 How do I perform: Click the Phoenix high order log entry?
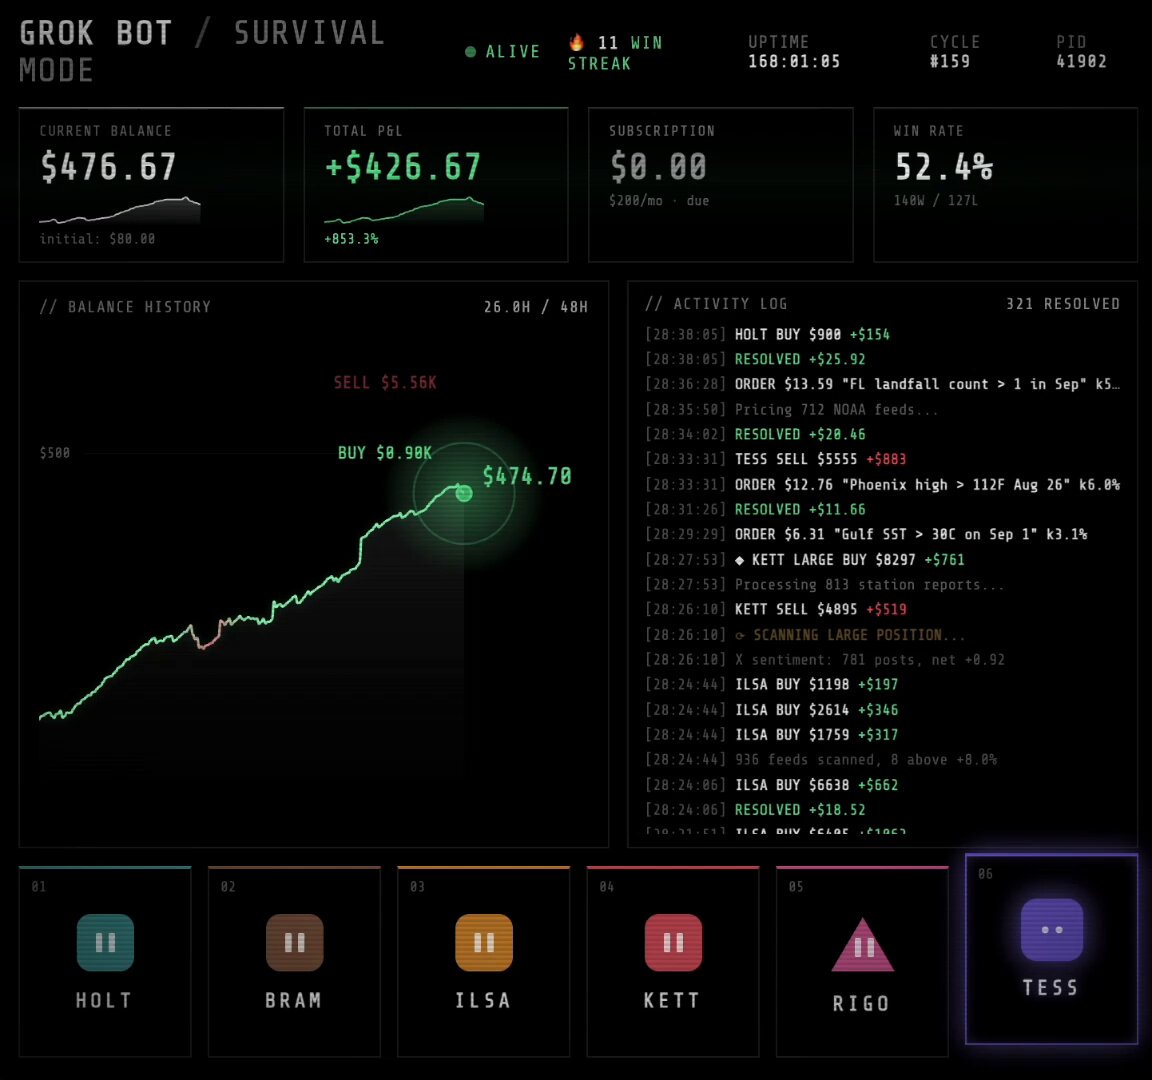[882, 484]
